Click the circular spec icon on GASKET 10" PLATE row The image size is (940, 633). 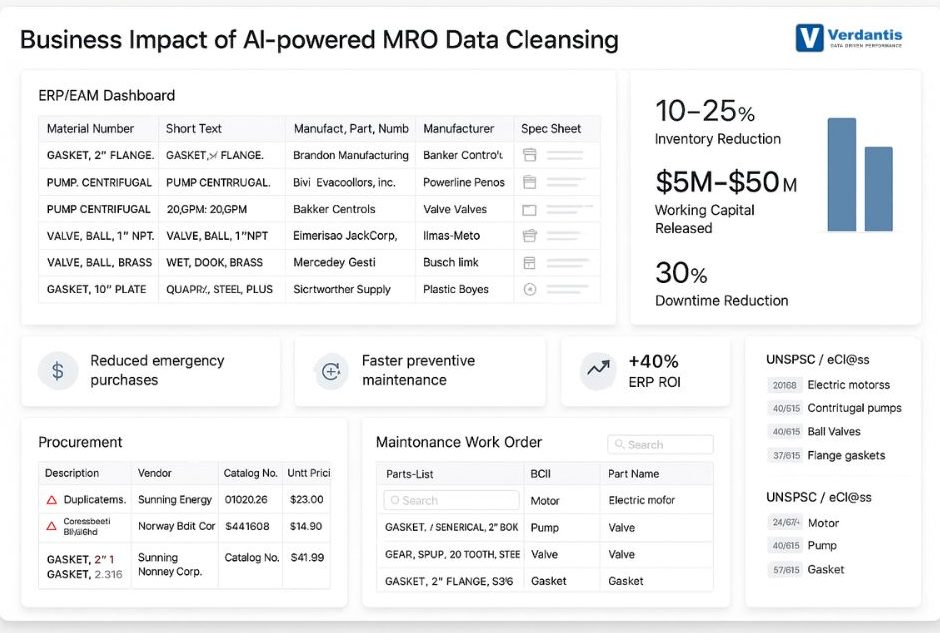pyautogui.click(x=530, y=289)
